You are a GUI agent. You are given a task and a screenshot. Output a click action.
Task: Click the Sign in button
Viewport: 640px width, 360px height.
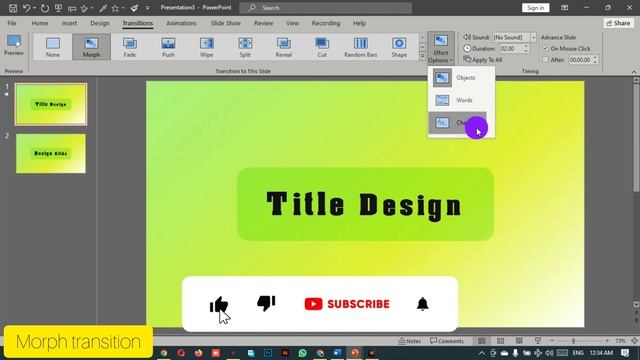click(x=535, y=8)
